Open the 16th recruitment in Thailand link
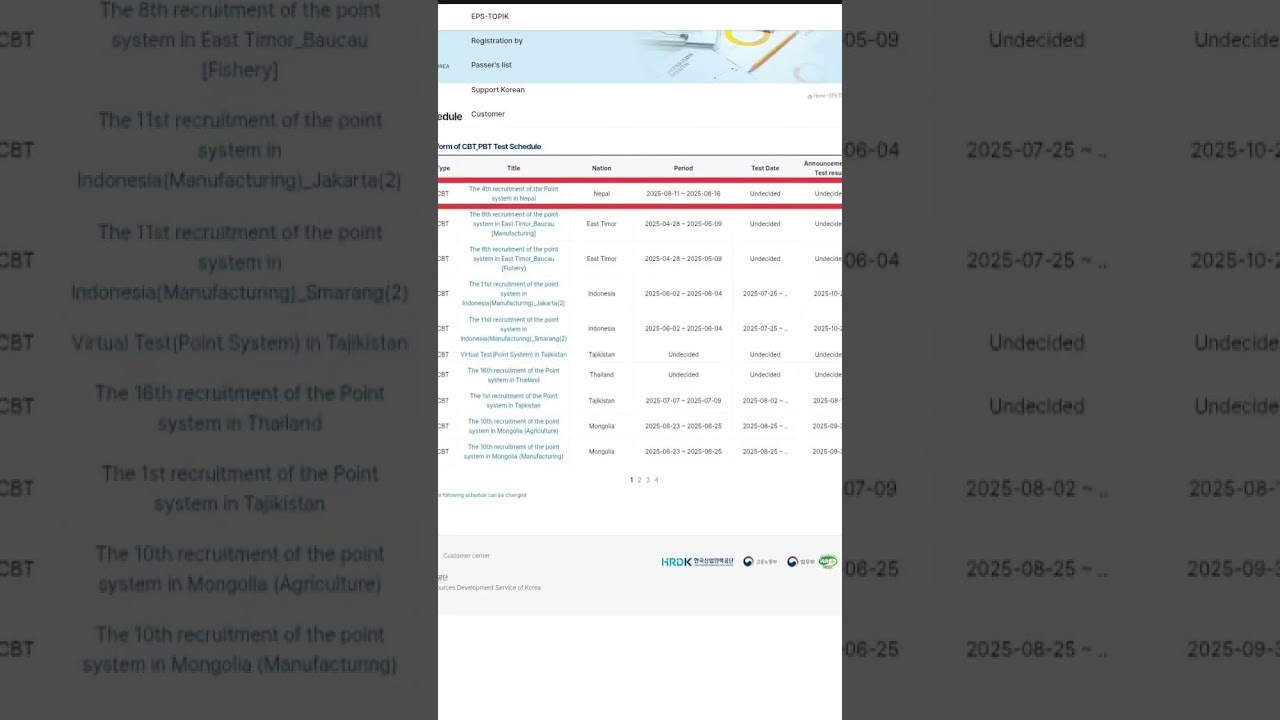 514,375
